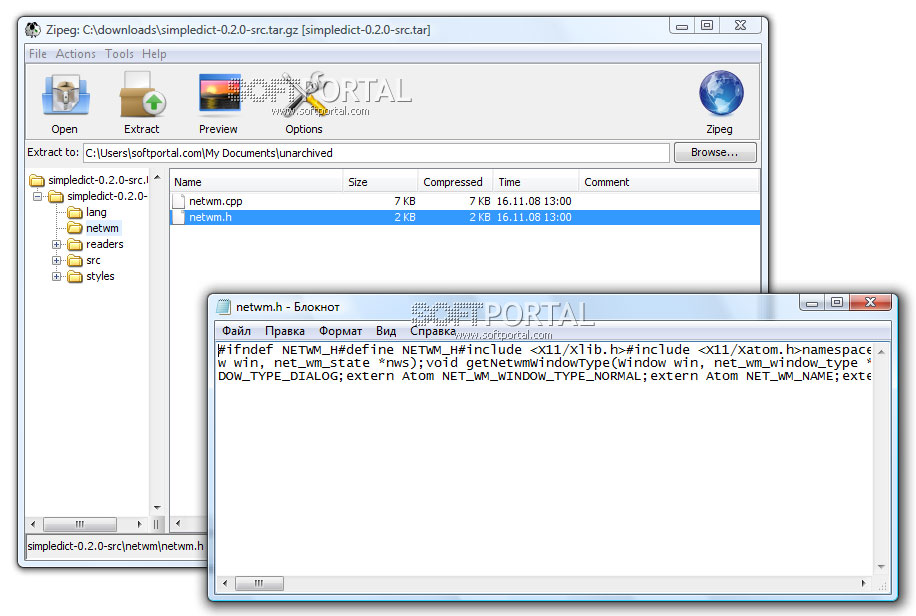This screenshot has height=616, width=916.
Task: Click Notepad scroll right arrow
Action: click(x=863, y=583)
